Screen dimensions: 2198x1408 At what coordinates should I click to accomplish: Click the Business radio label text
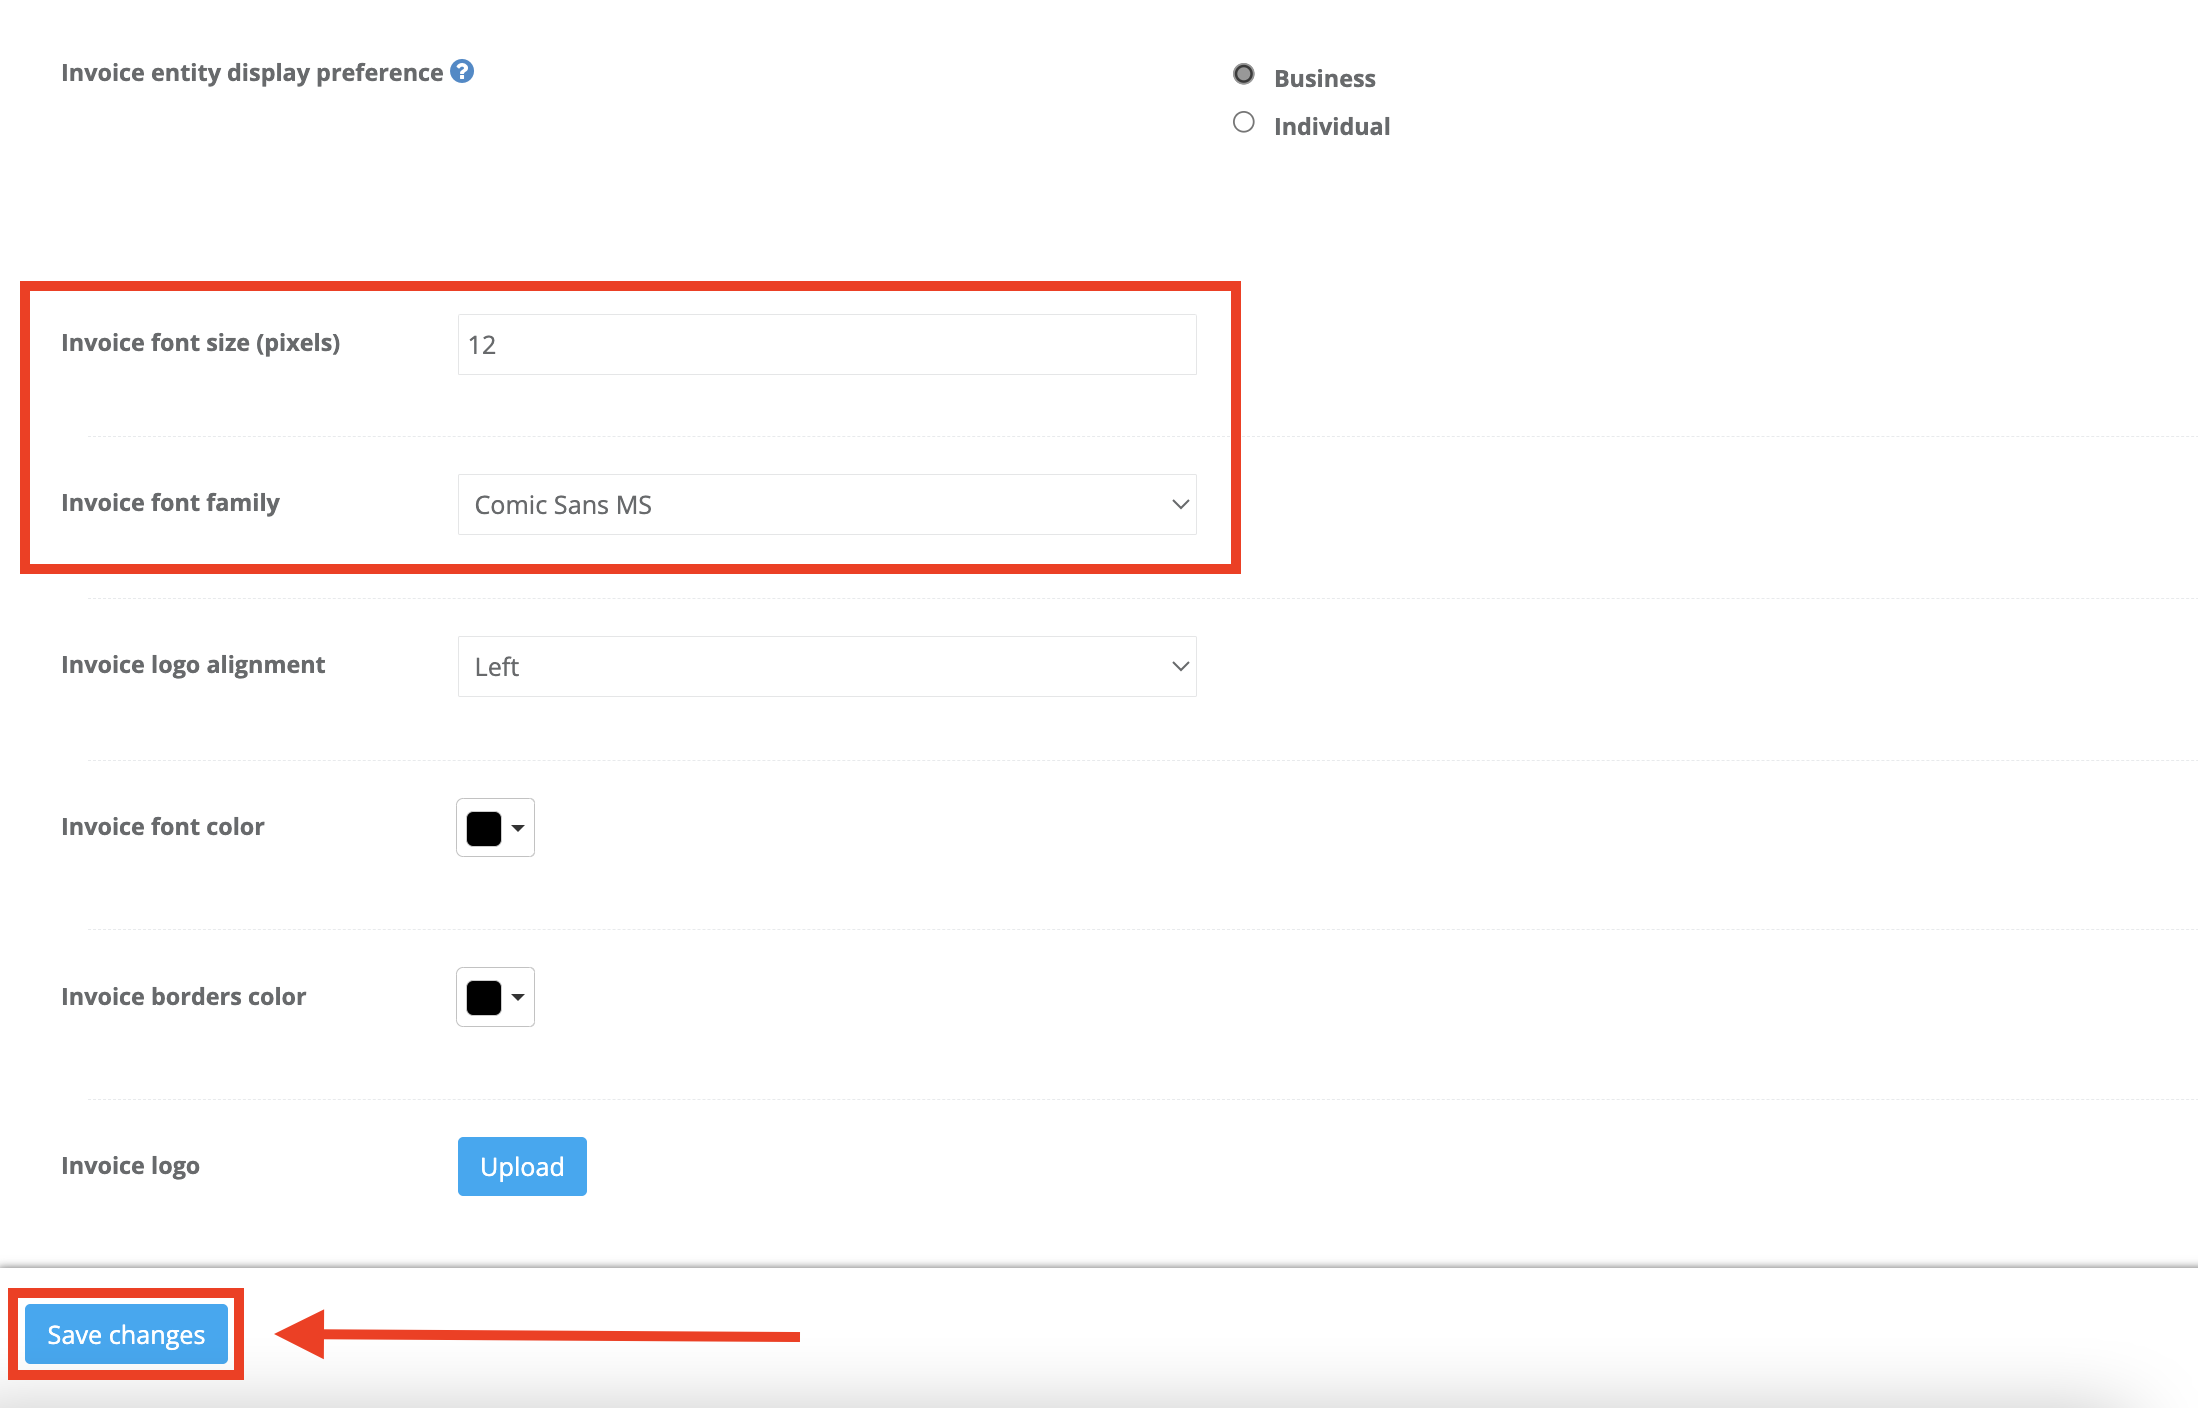click(1325, 78)
